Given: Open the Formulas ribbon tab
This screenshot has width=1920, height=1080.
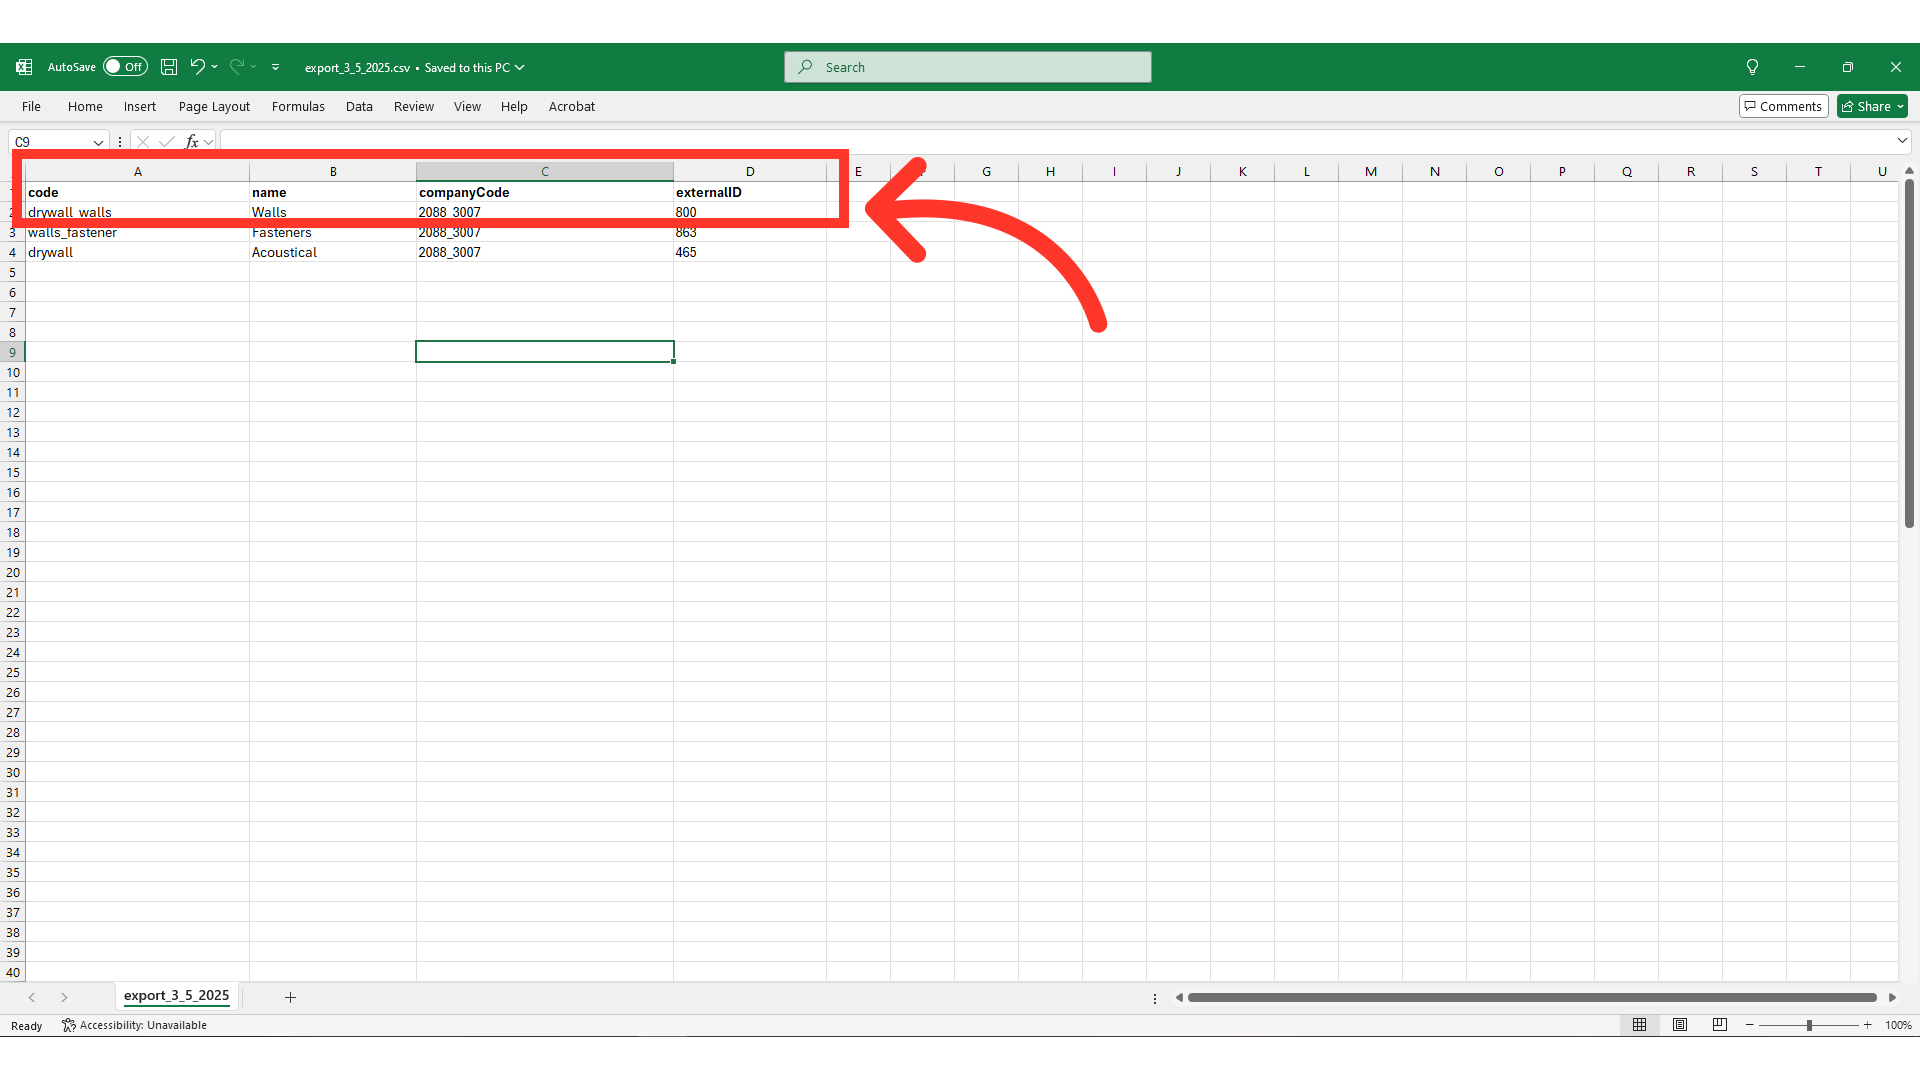Looking at the screenshot, I should point(298,107).
